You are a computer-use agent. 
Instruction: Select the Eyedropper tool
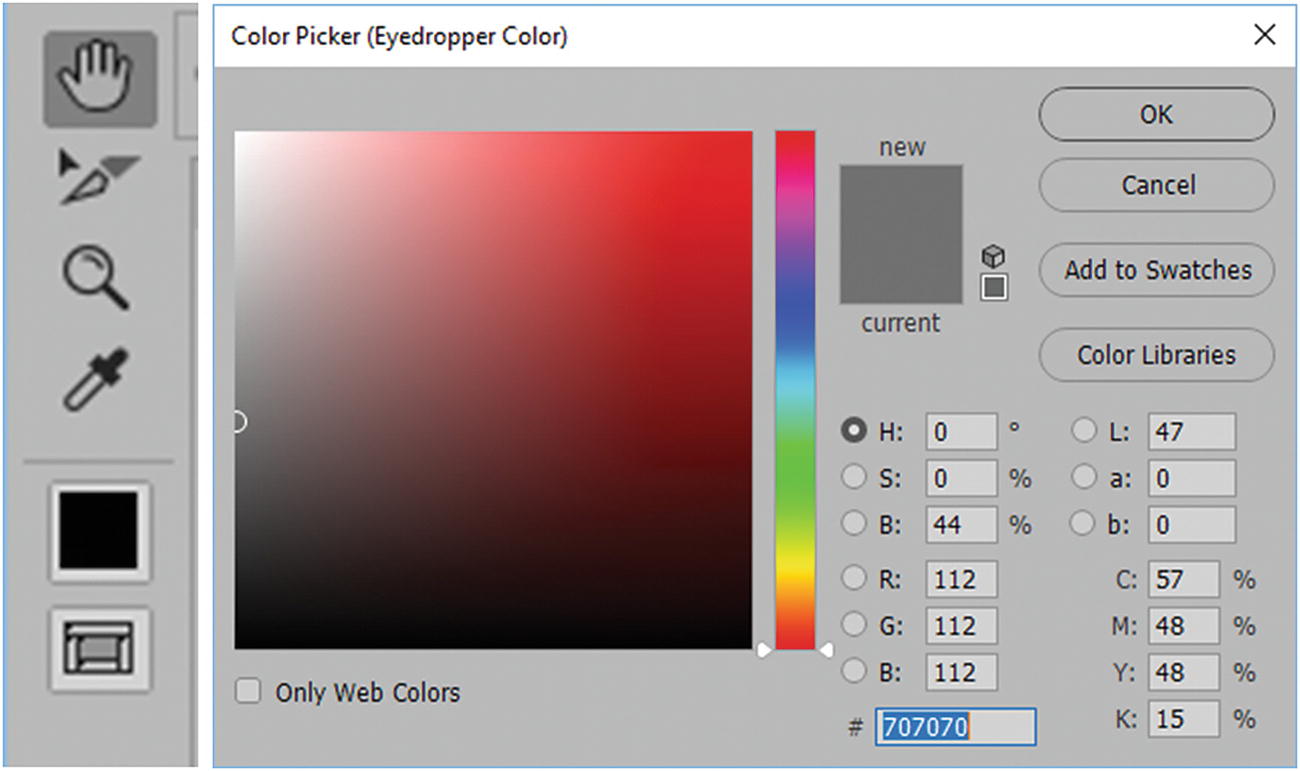[96, 379]
